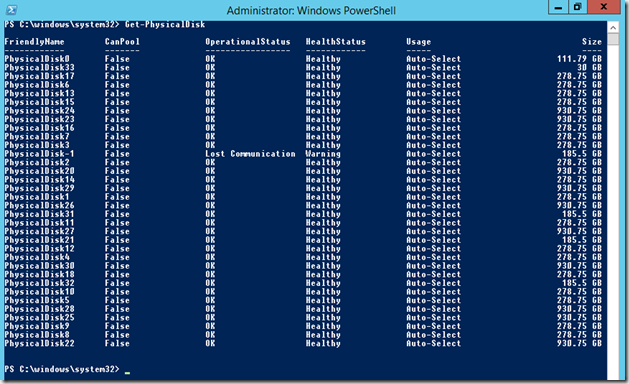The width and height of the screenshot is (629, 384).
Task: Close the Administrator PowerShell window
Action: 604,7
